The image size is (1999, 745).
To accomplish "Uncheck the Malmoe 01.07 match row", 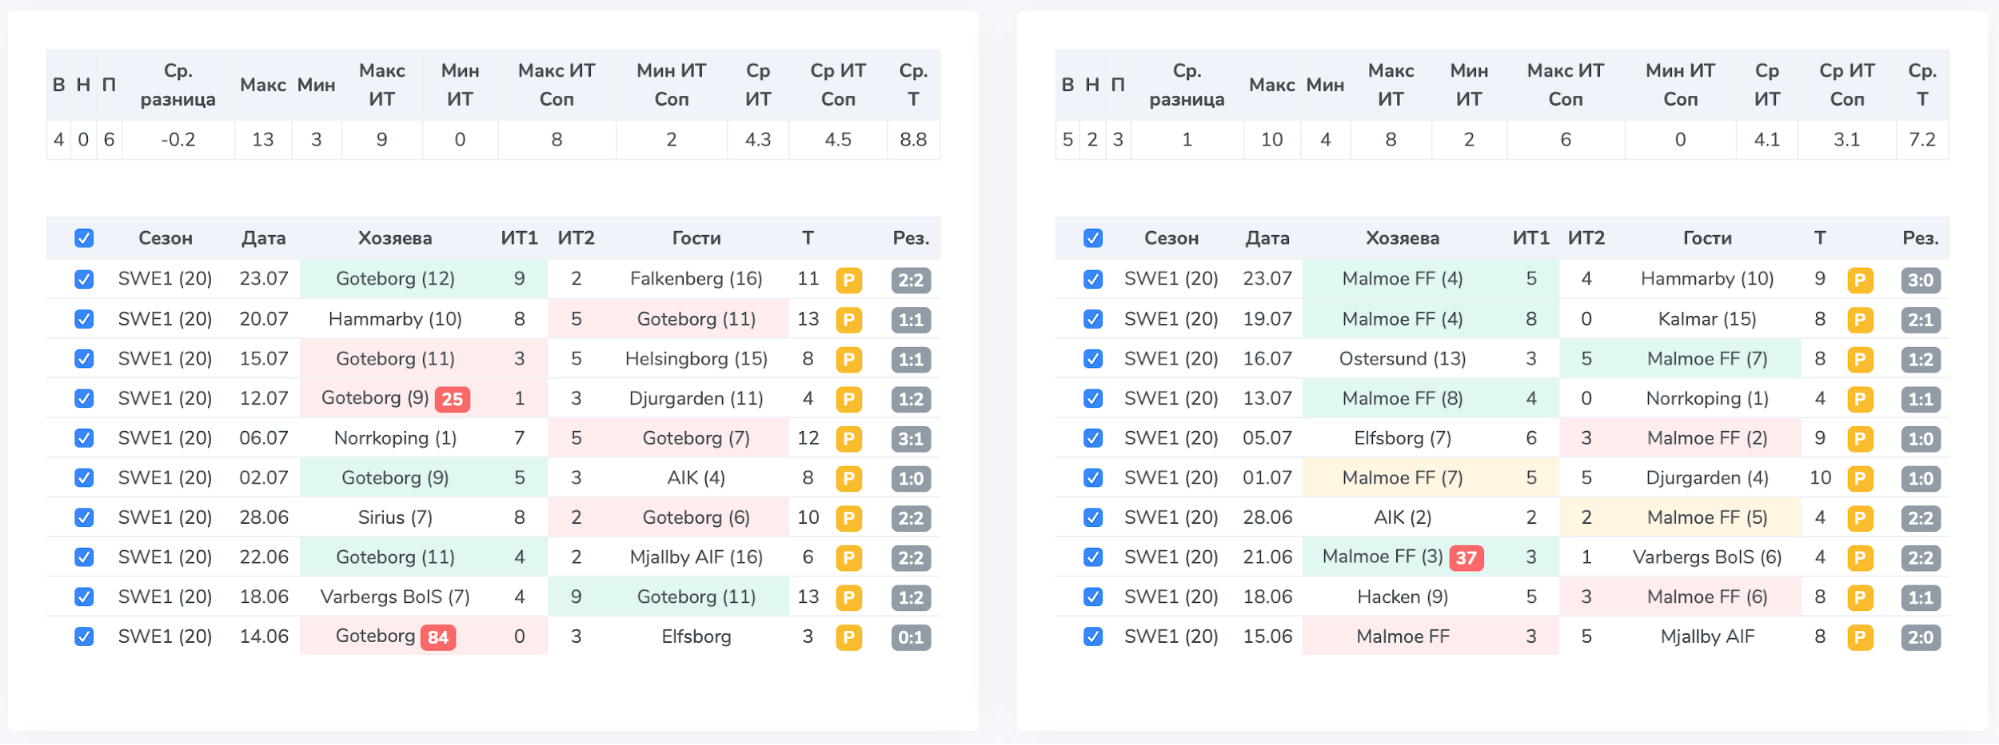I will point(1093,478).
